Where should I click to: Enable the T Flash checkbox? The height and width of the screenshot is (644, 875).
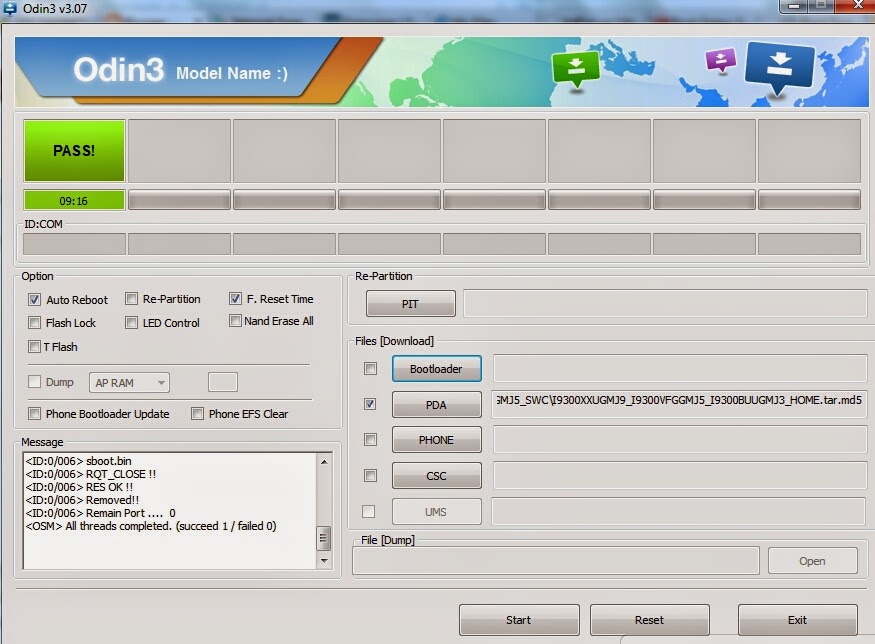pos(35,347)
